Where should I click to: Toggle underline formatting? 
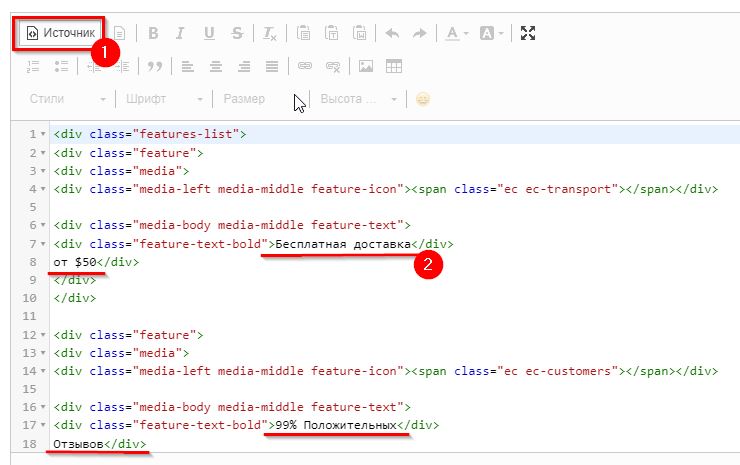pos(208,33)
